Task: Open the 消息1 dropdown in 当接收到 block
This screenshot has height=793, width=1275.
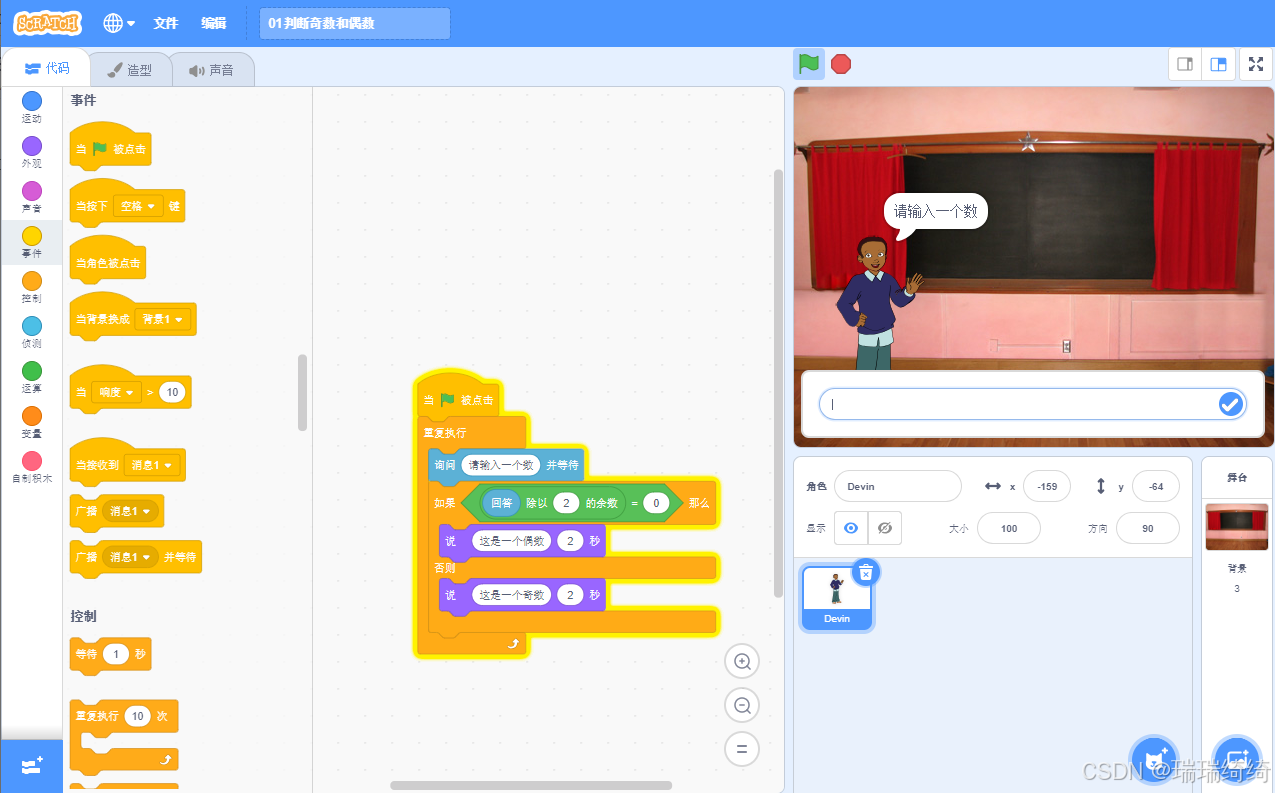Action: point(150,465)
